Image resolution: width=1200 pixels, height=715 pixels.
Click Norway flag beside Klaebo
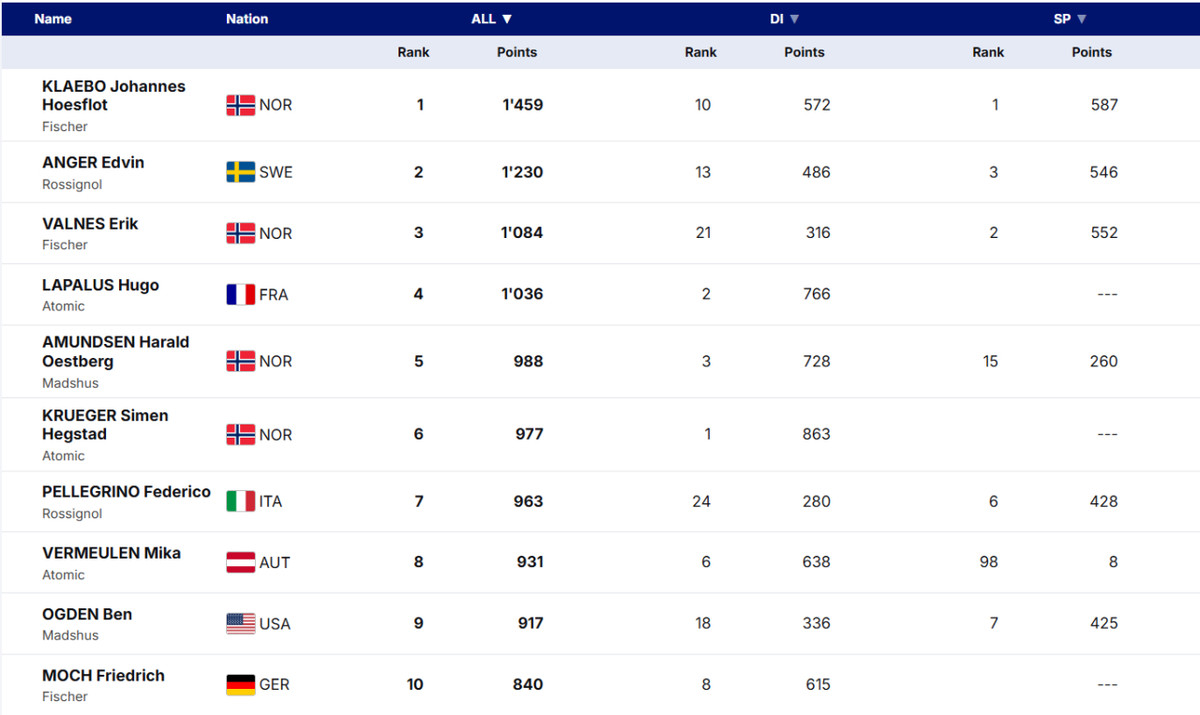tap(240, 105)
